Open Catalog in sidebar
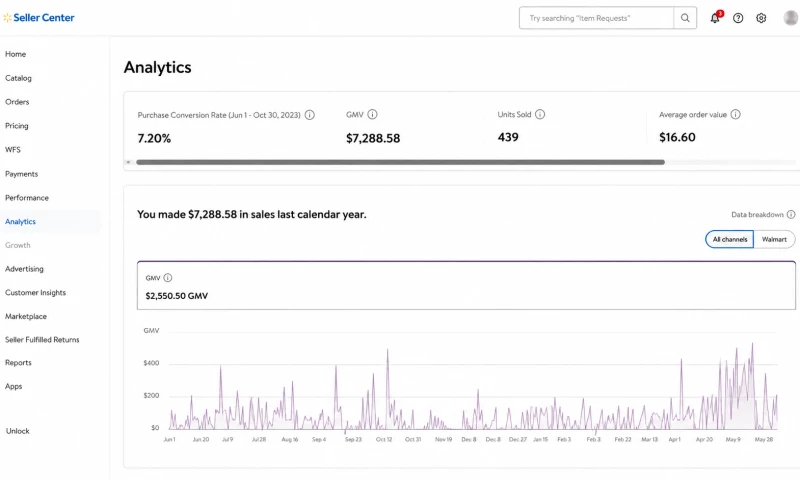 tap(18, 78)
